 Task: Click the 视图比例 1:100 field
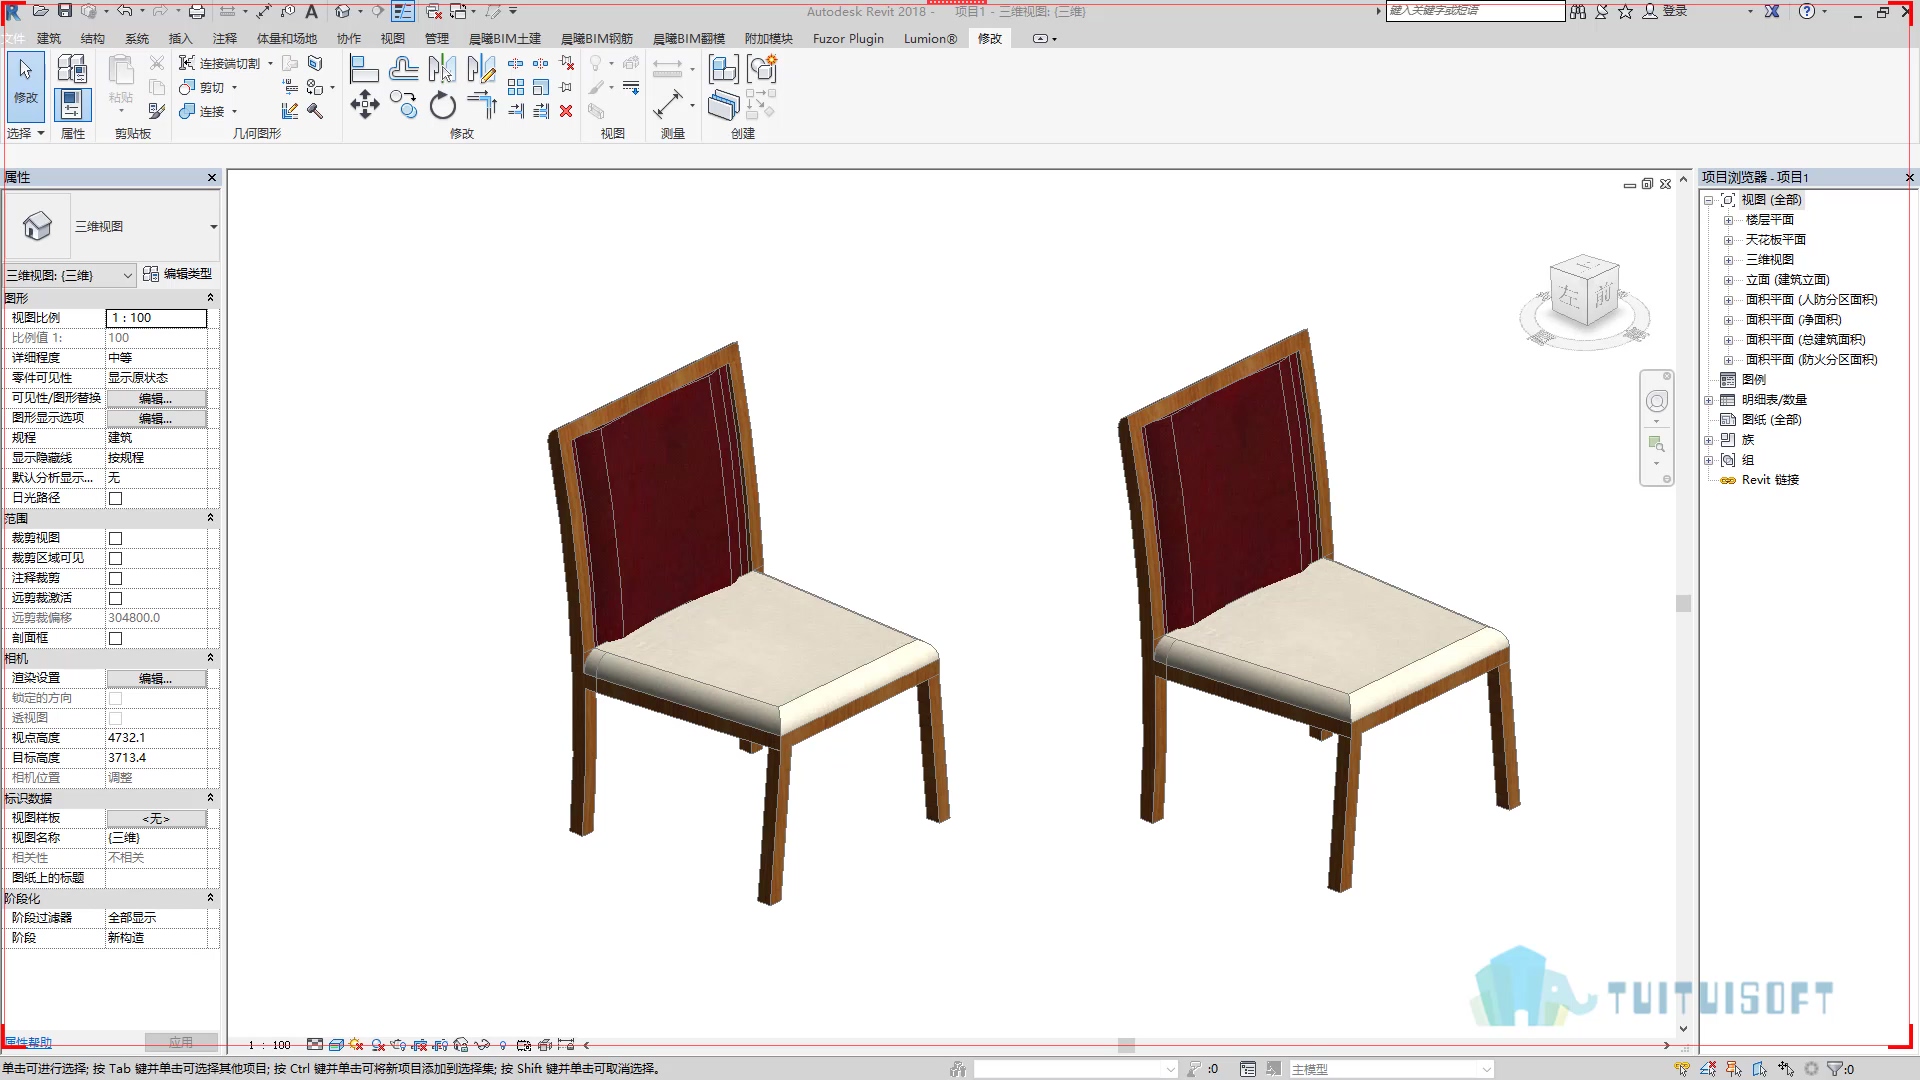coord(156,318)
